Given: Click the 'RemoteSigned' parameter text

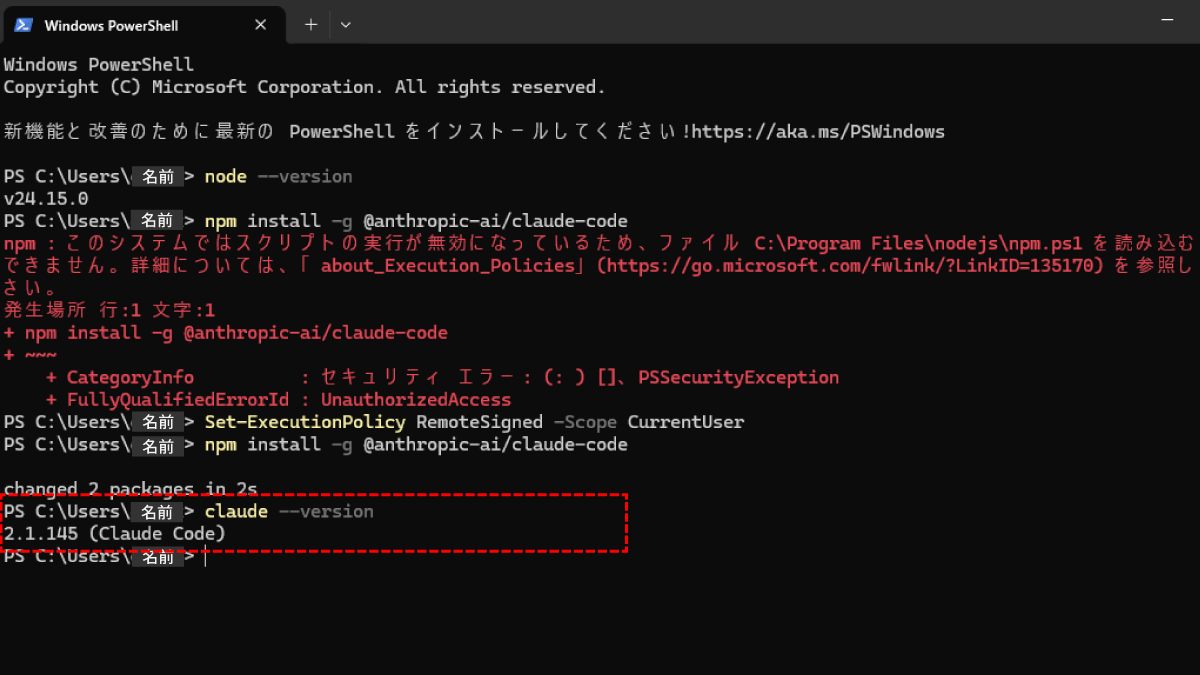Looking at the screenshot, I should pos(479,422).
